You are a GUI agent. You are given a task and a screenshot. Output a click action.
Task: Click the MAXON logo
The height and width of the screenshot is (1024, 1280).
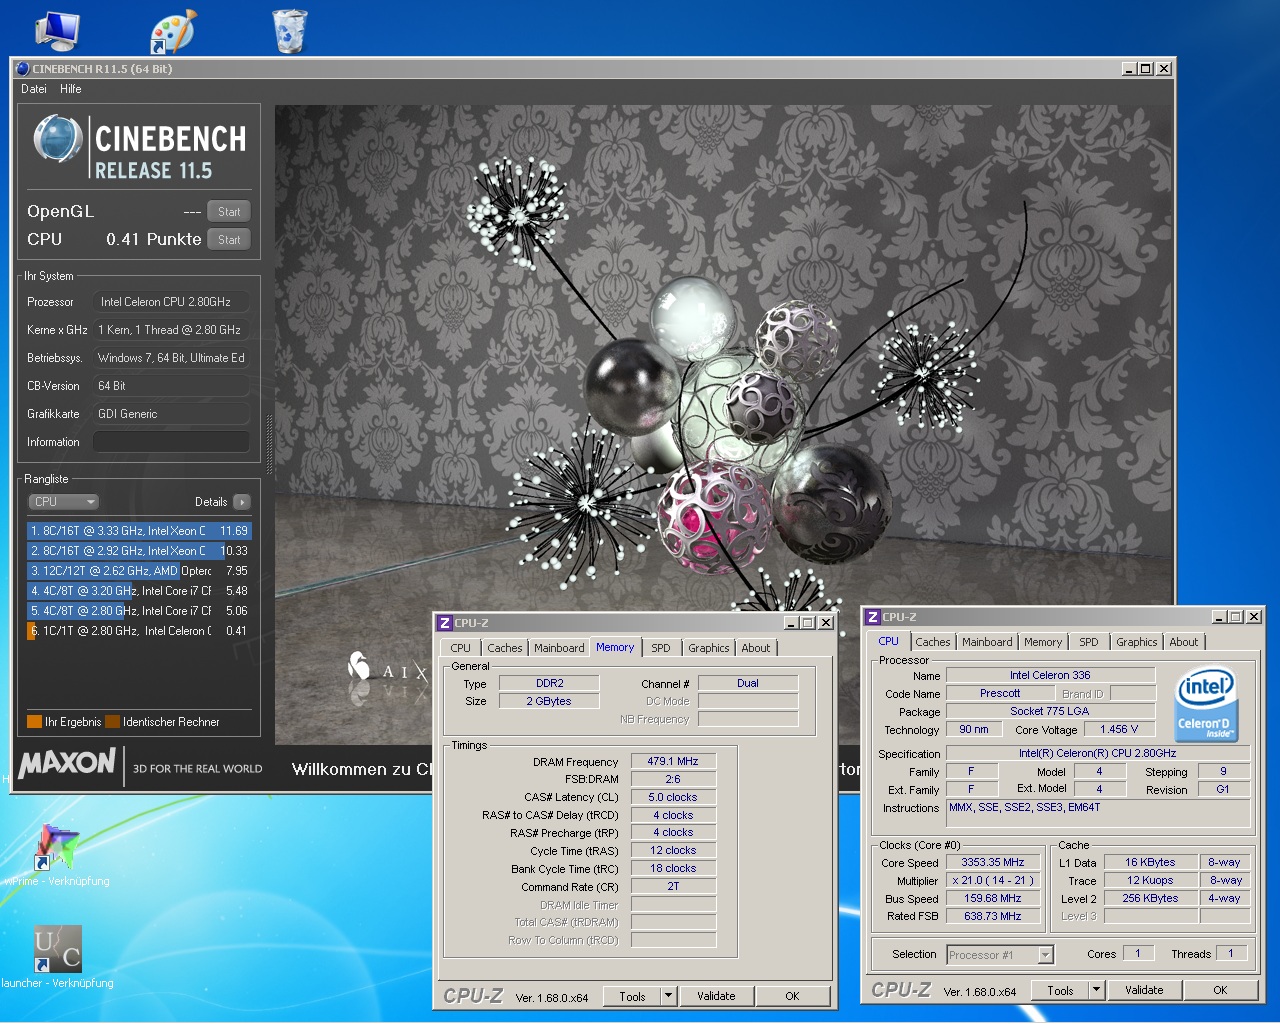[68, 764]
